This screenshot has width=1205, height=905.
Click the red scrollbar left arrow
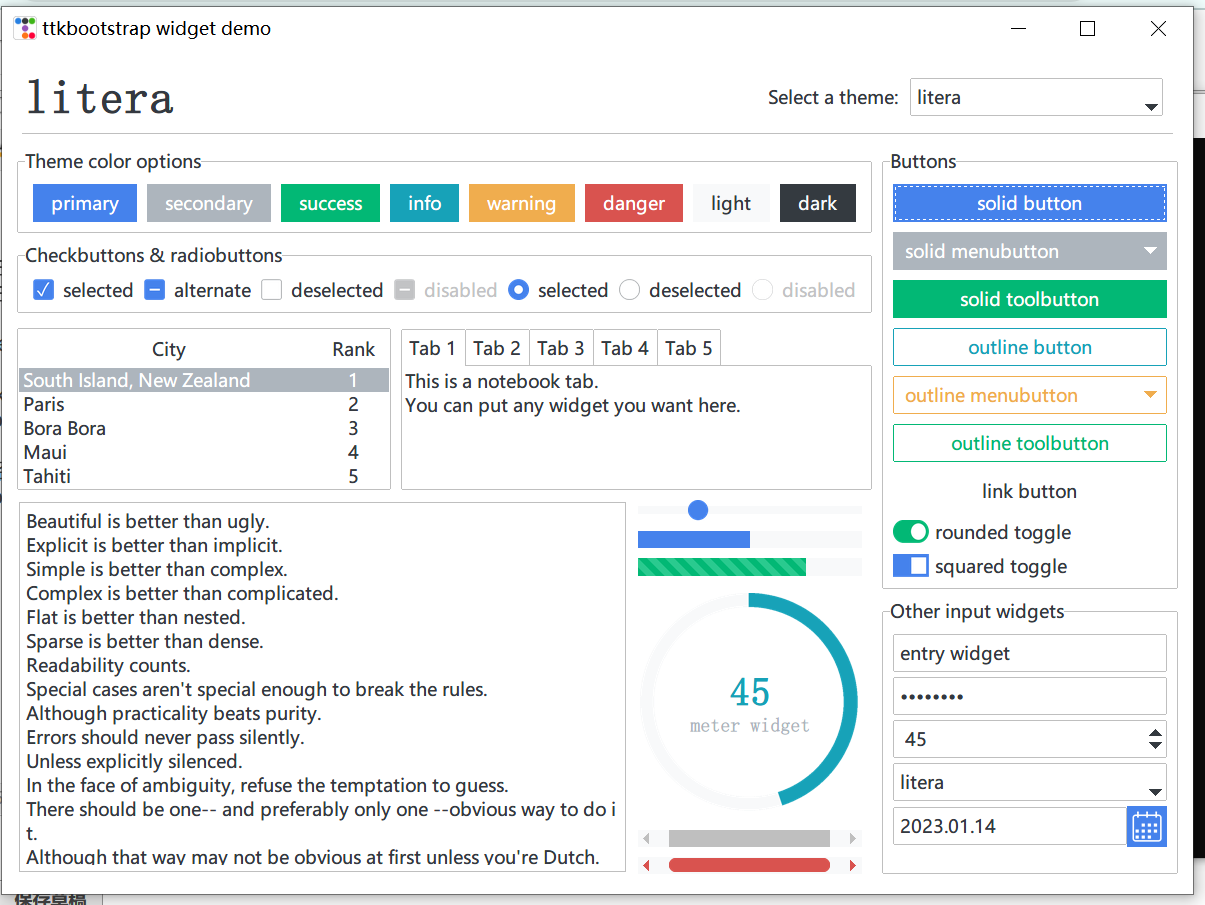point(646,865)
